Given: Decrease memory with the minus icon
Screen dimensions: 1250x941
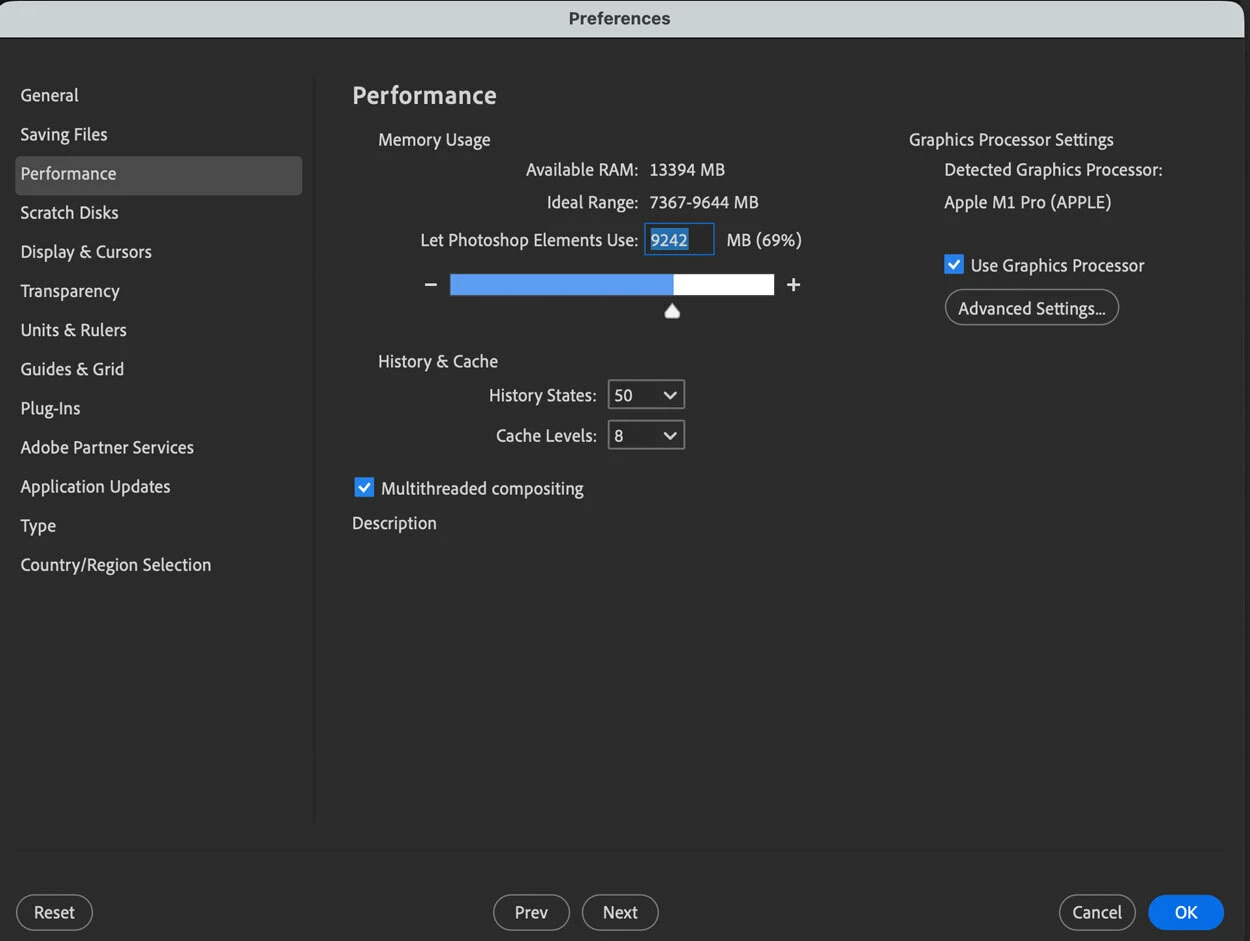Looking at the screenshot, I should (431, 285).
